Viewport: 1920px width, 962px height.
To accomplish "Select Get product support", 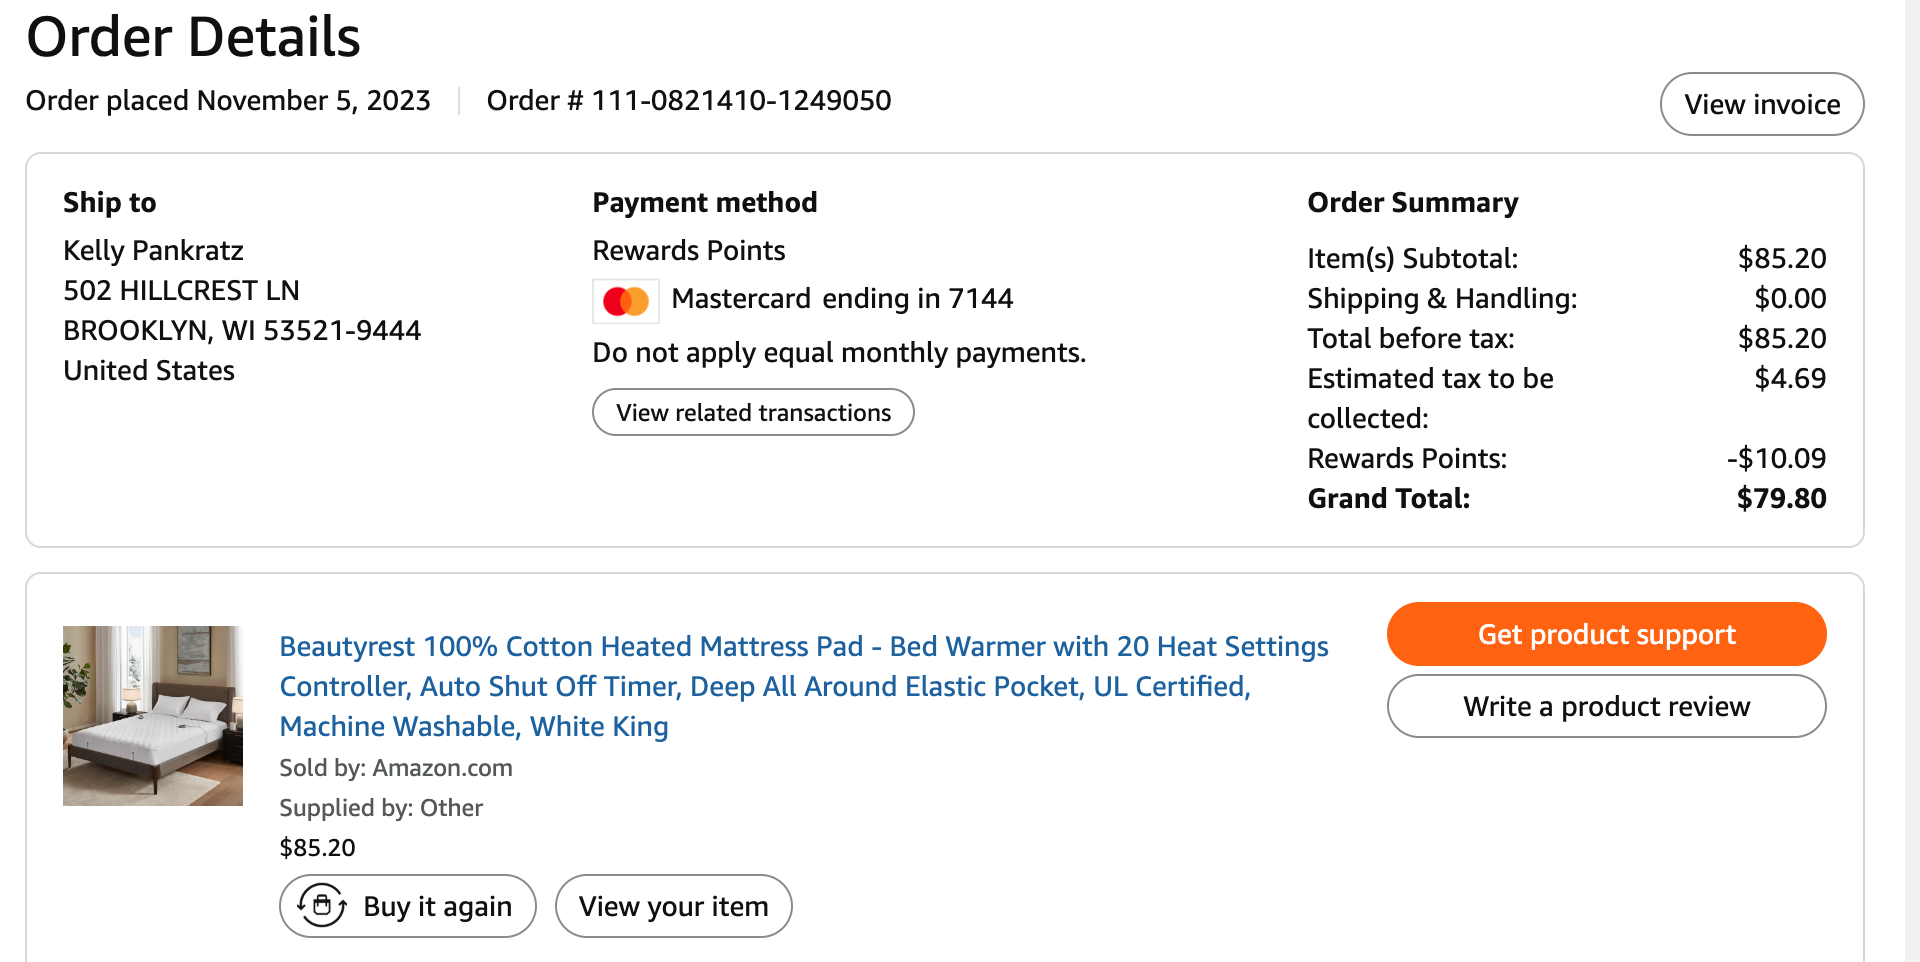I will (1606, 634).
